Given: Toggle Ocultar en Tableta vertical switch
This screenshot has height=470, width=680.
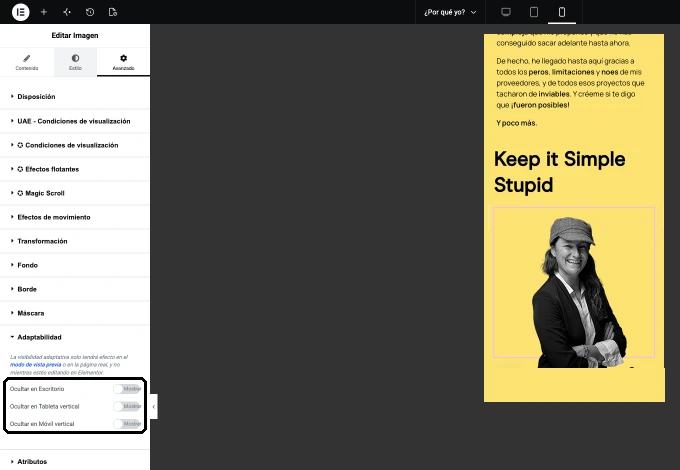Looking at the screenshot, I should (x=127, y=406).
